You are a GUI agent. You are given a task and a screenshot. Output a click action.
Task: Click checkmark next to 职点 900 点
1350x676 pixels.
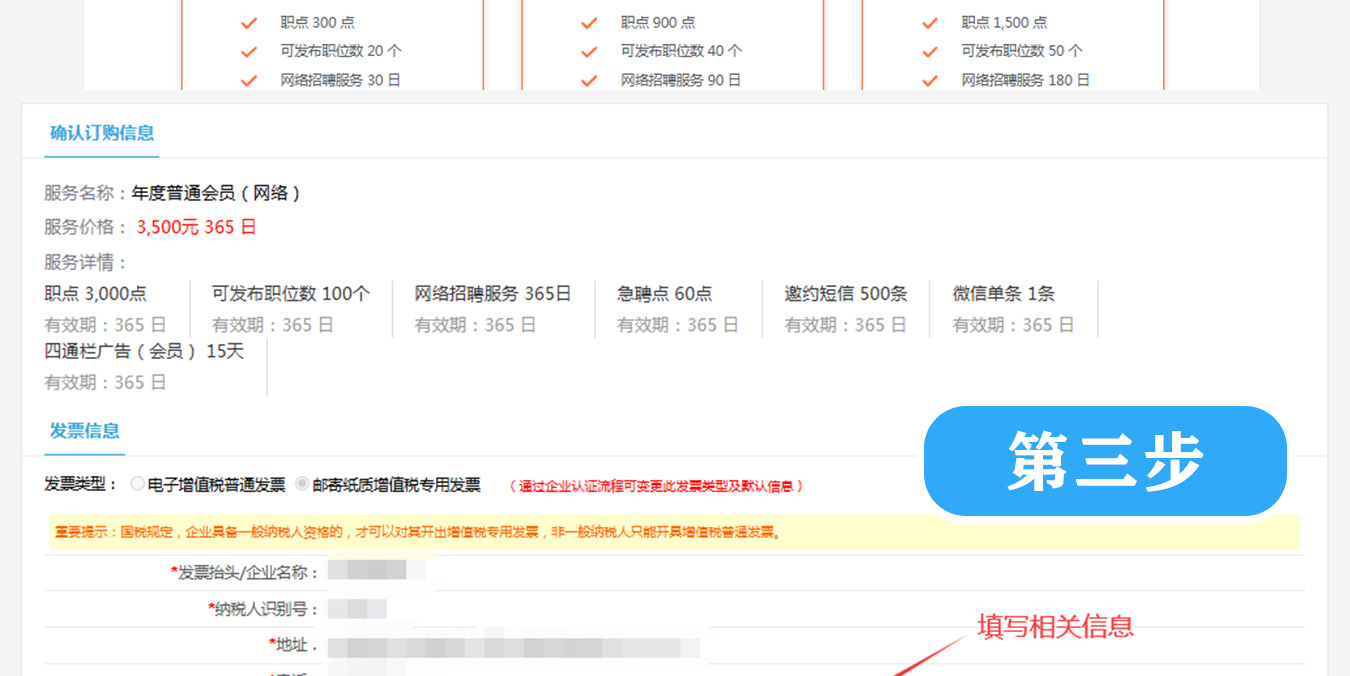coord(589,22)
